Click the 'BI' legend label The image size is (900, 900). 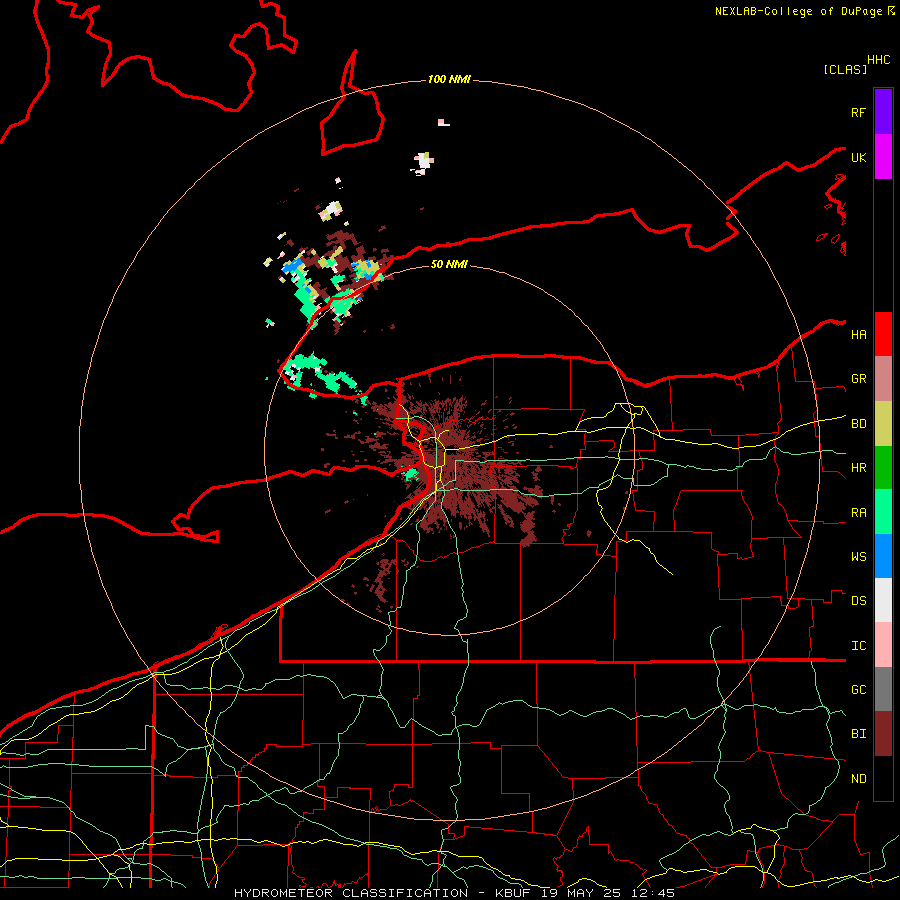click(x=858, y=734)
